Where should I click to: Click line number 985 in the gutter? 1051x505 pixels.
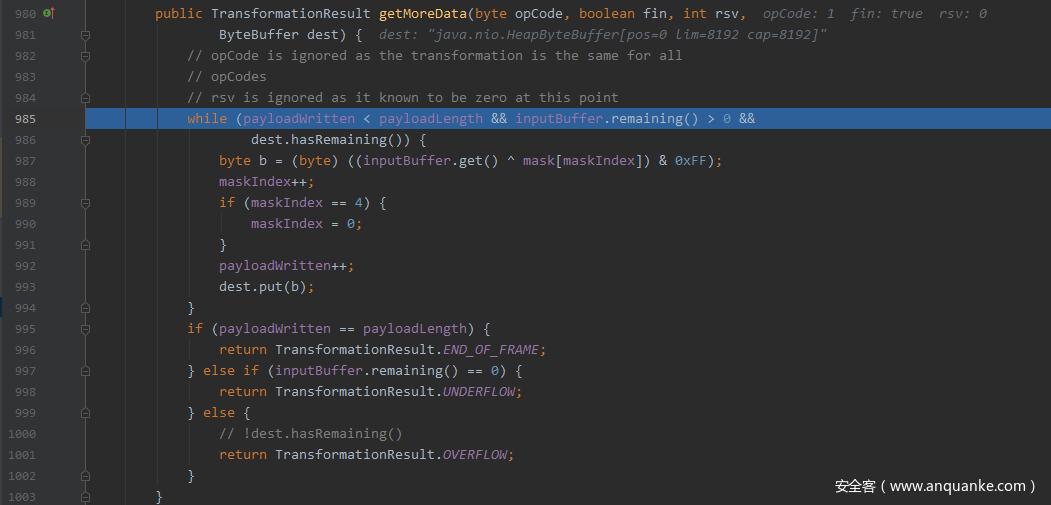coord(25,119)
